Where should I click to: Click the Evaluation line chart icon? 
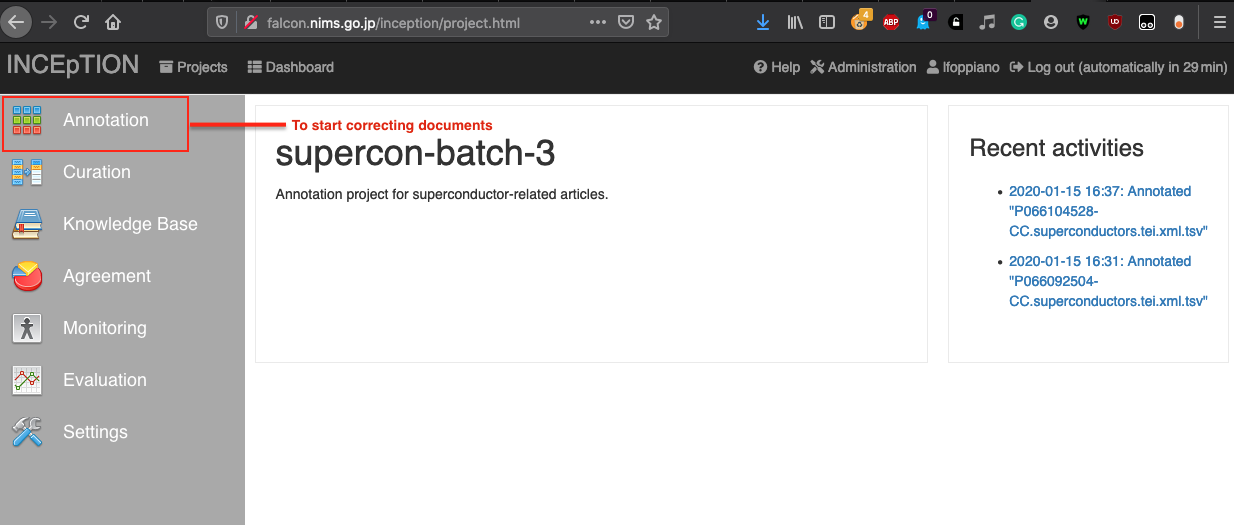(26, 380)
